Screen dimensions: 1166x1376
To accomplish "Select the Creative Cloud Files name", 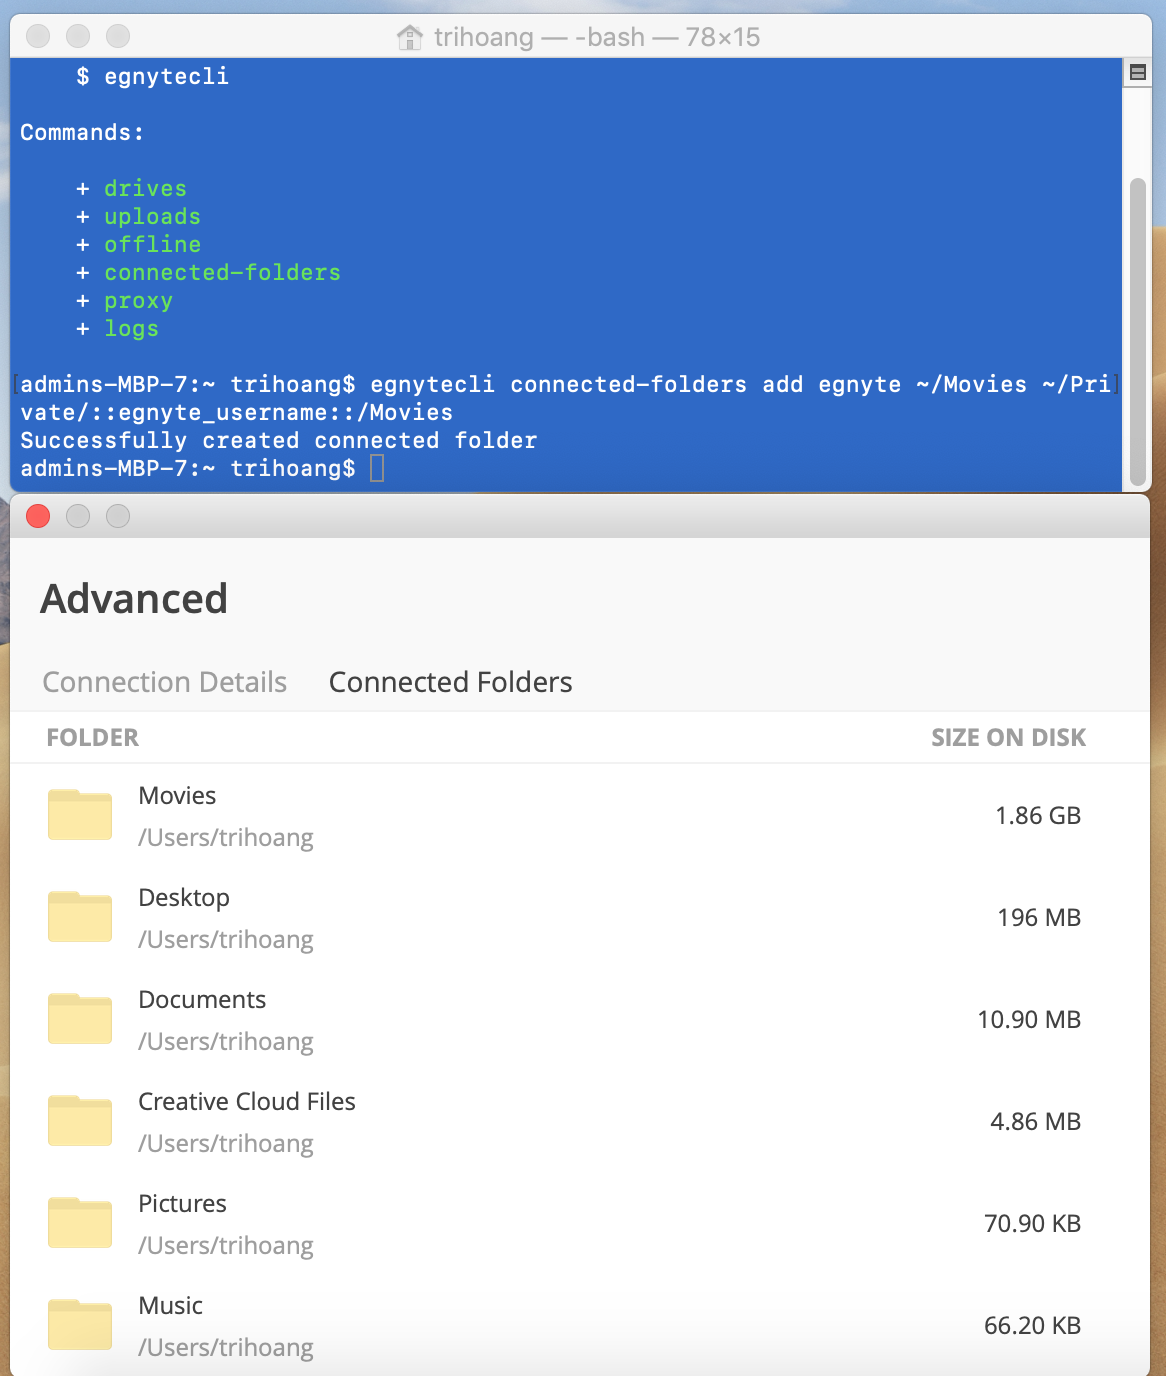I will click(247, 1101).
